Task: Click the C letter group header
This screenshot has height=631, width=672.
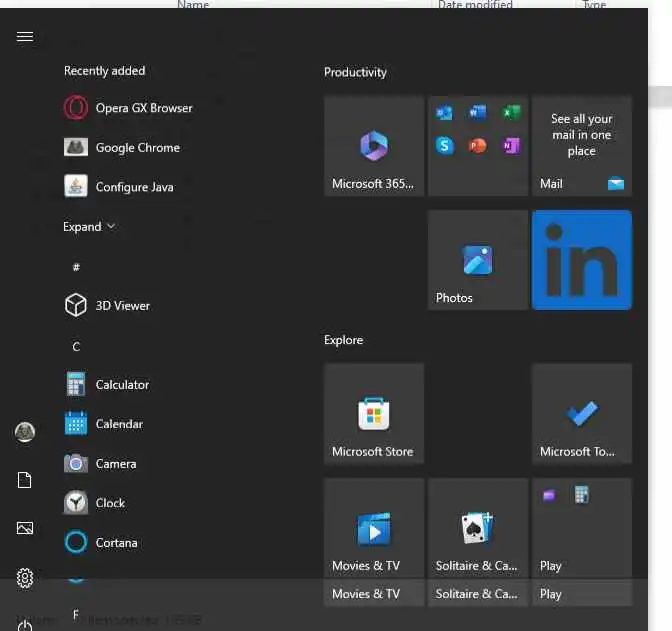Action: point(76,346)
